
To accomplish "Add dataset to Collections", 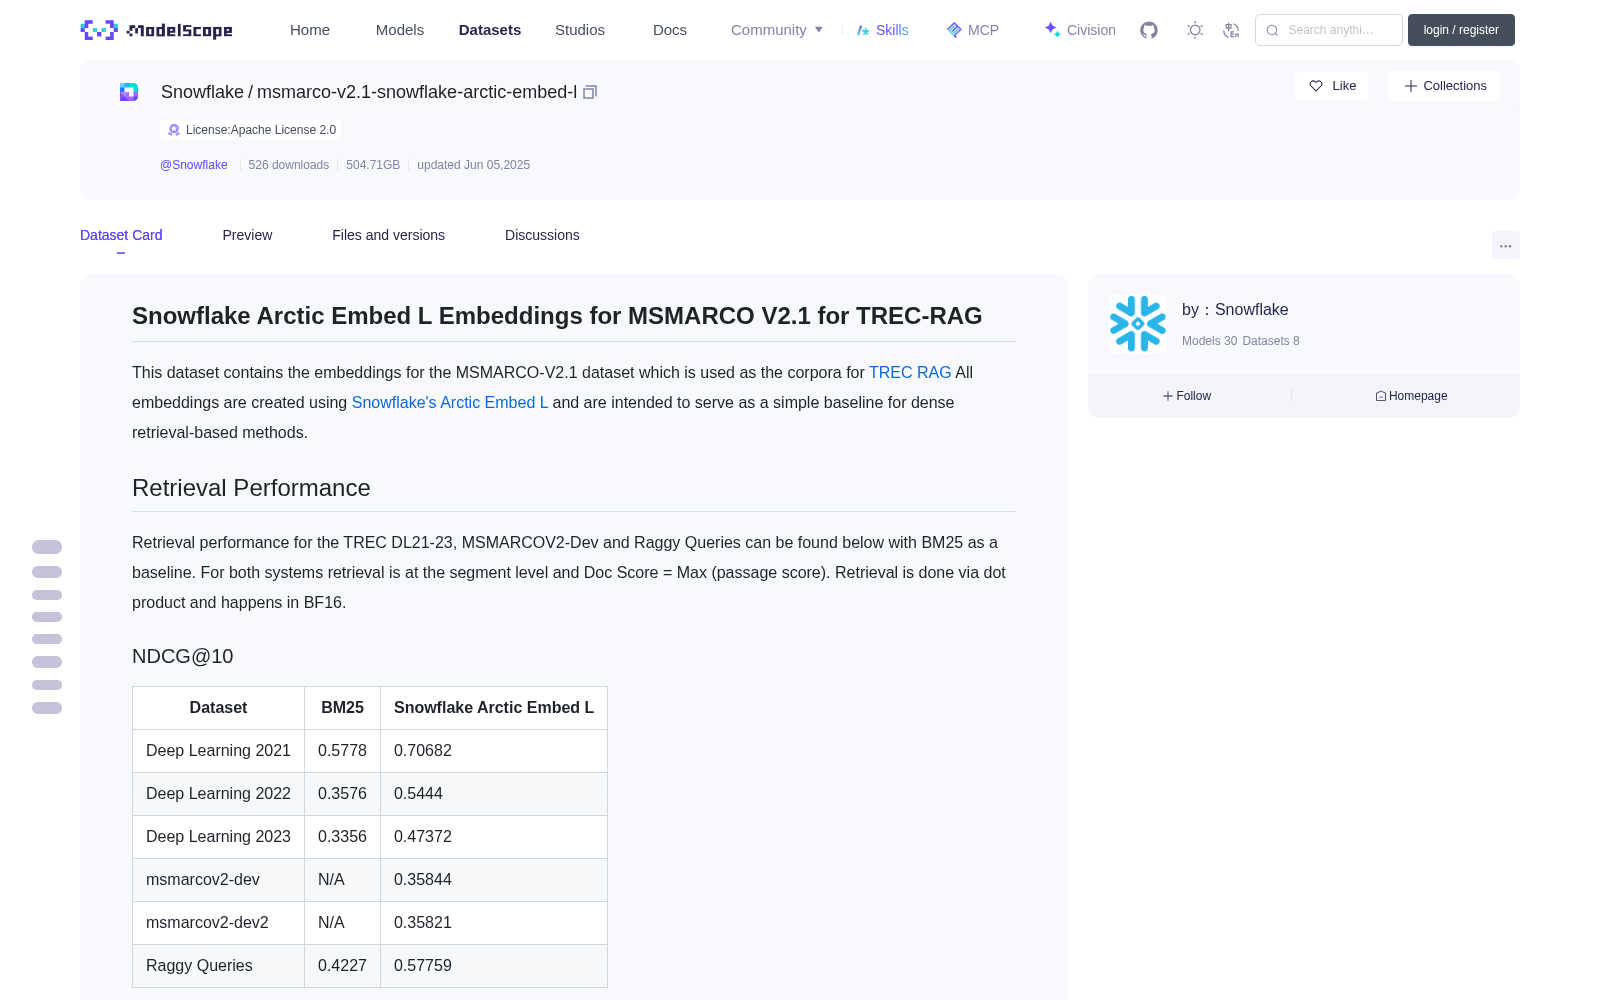I will coord(1444,86).
